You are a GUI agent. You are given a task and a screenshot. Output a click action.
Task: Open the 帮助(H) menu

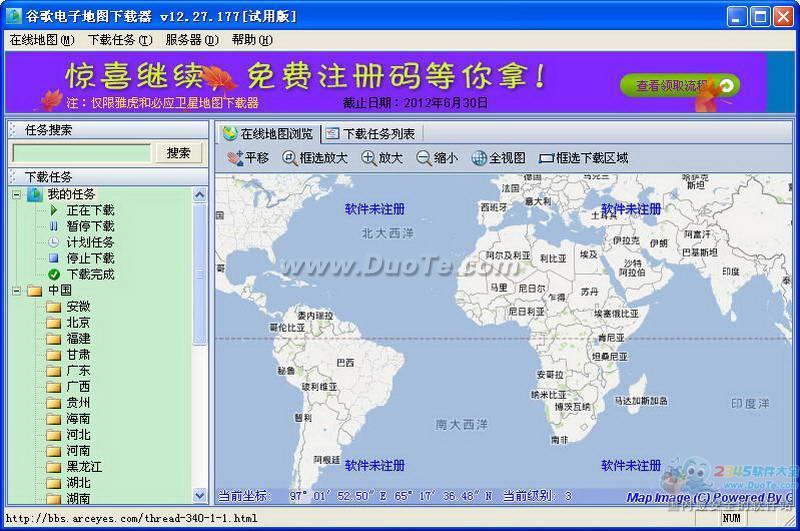(252, 40)
